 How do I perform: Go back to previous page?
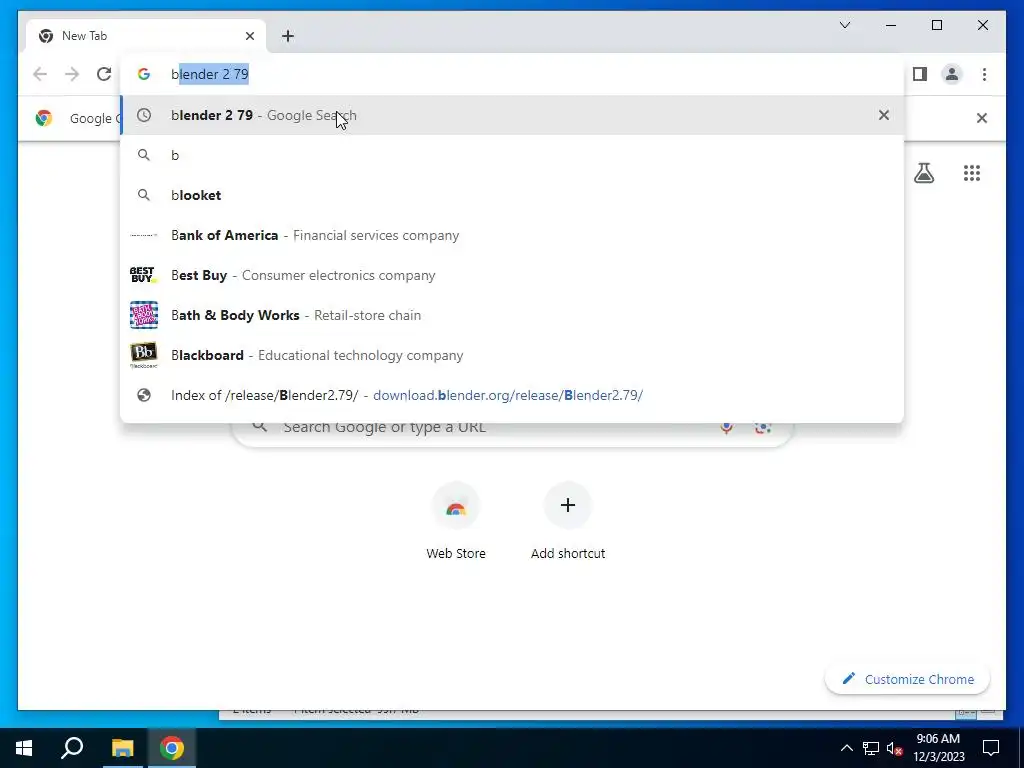40,74
